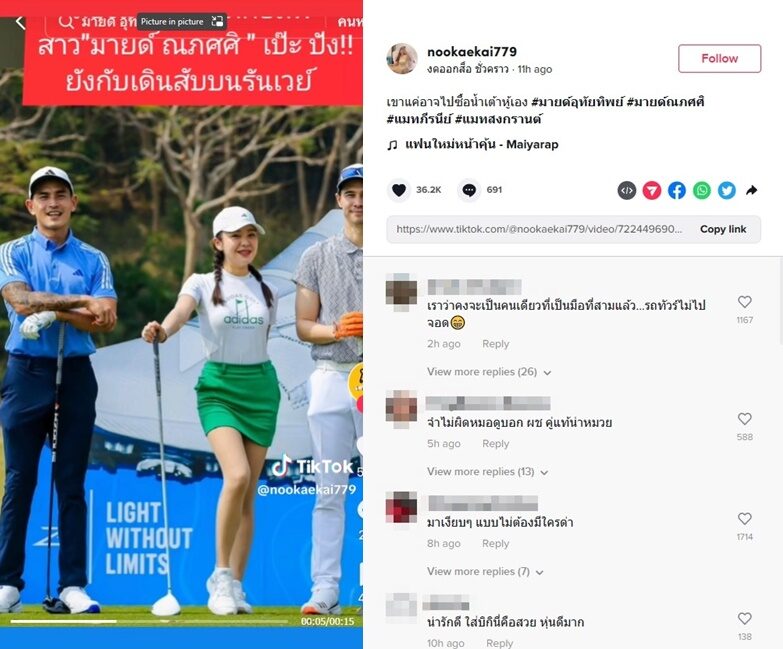Image resolution: width=783 pixels, height=649 pixels.
Task: Copy link of the TikTok video
Action: (x=723, y=229)
